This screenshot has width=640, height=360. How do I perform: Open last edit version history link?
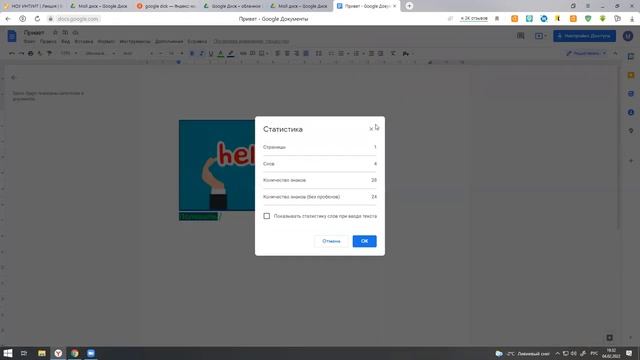[x=251, y=42]
